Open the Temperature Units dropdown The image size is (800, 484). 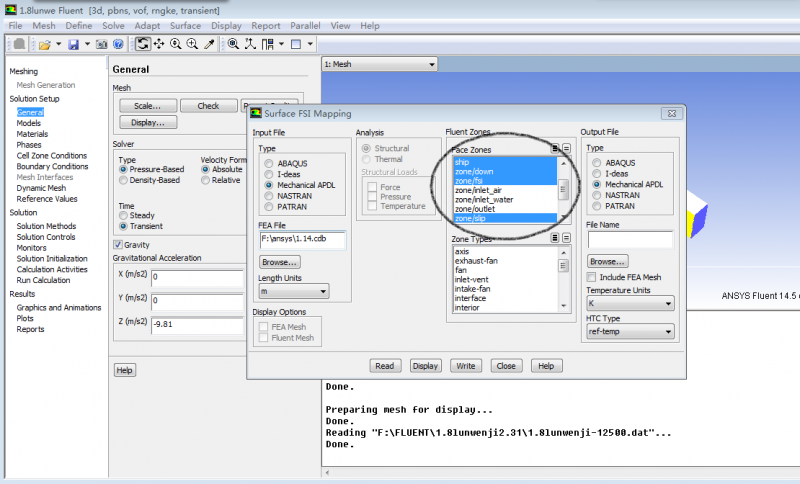coord(630,303)
